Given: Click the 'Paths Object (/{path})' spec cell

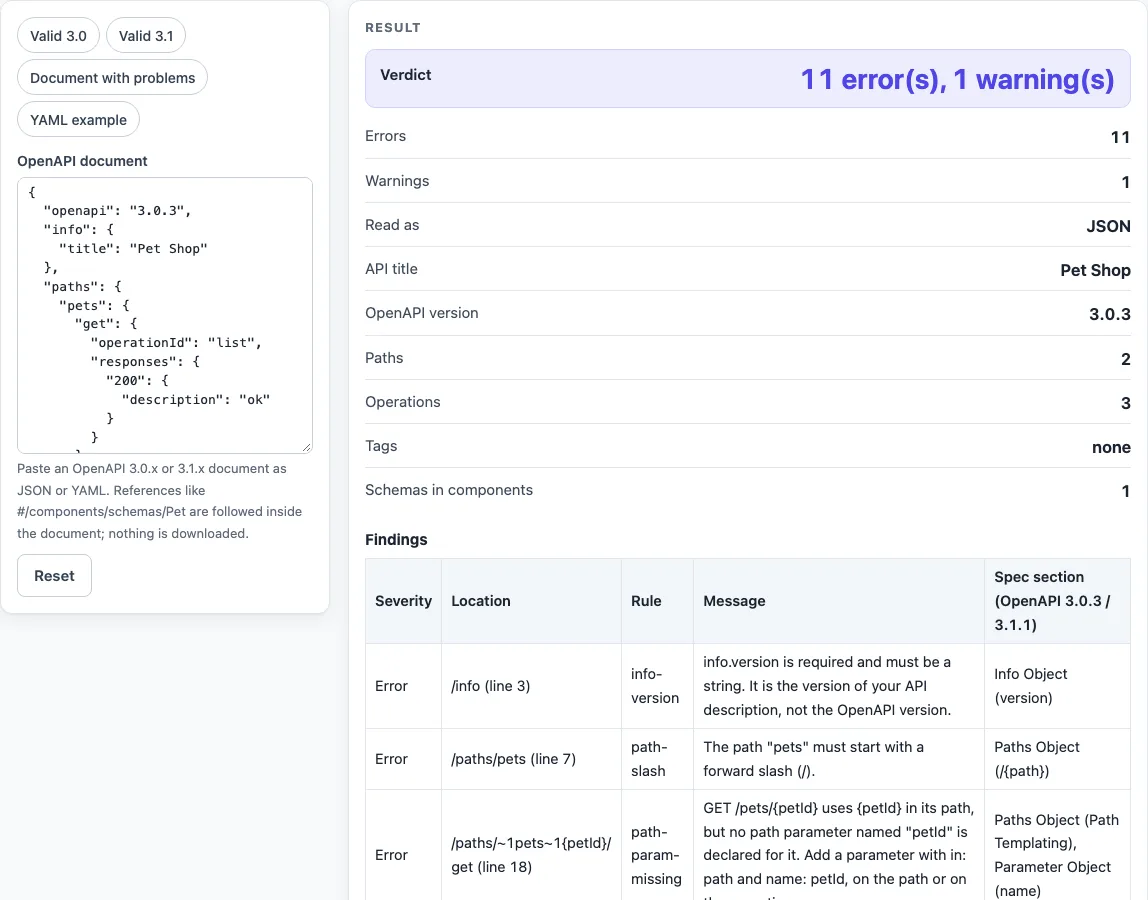Looking at the screenshot, I should pyautogui.click(x=1057, y=759).
